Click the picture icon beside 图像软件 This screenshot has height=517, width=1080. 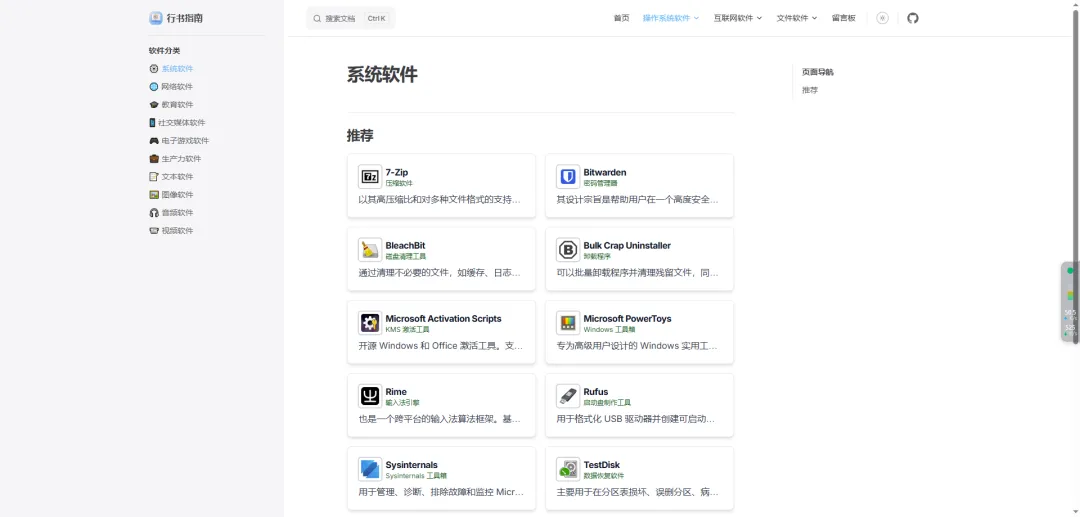[x=154, y=194]
